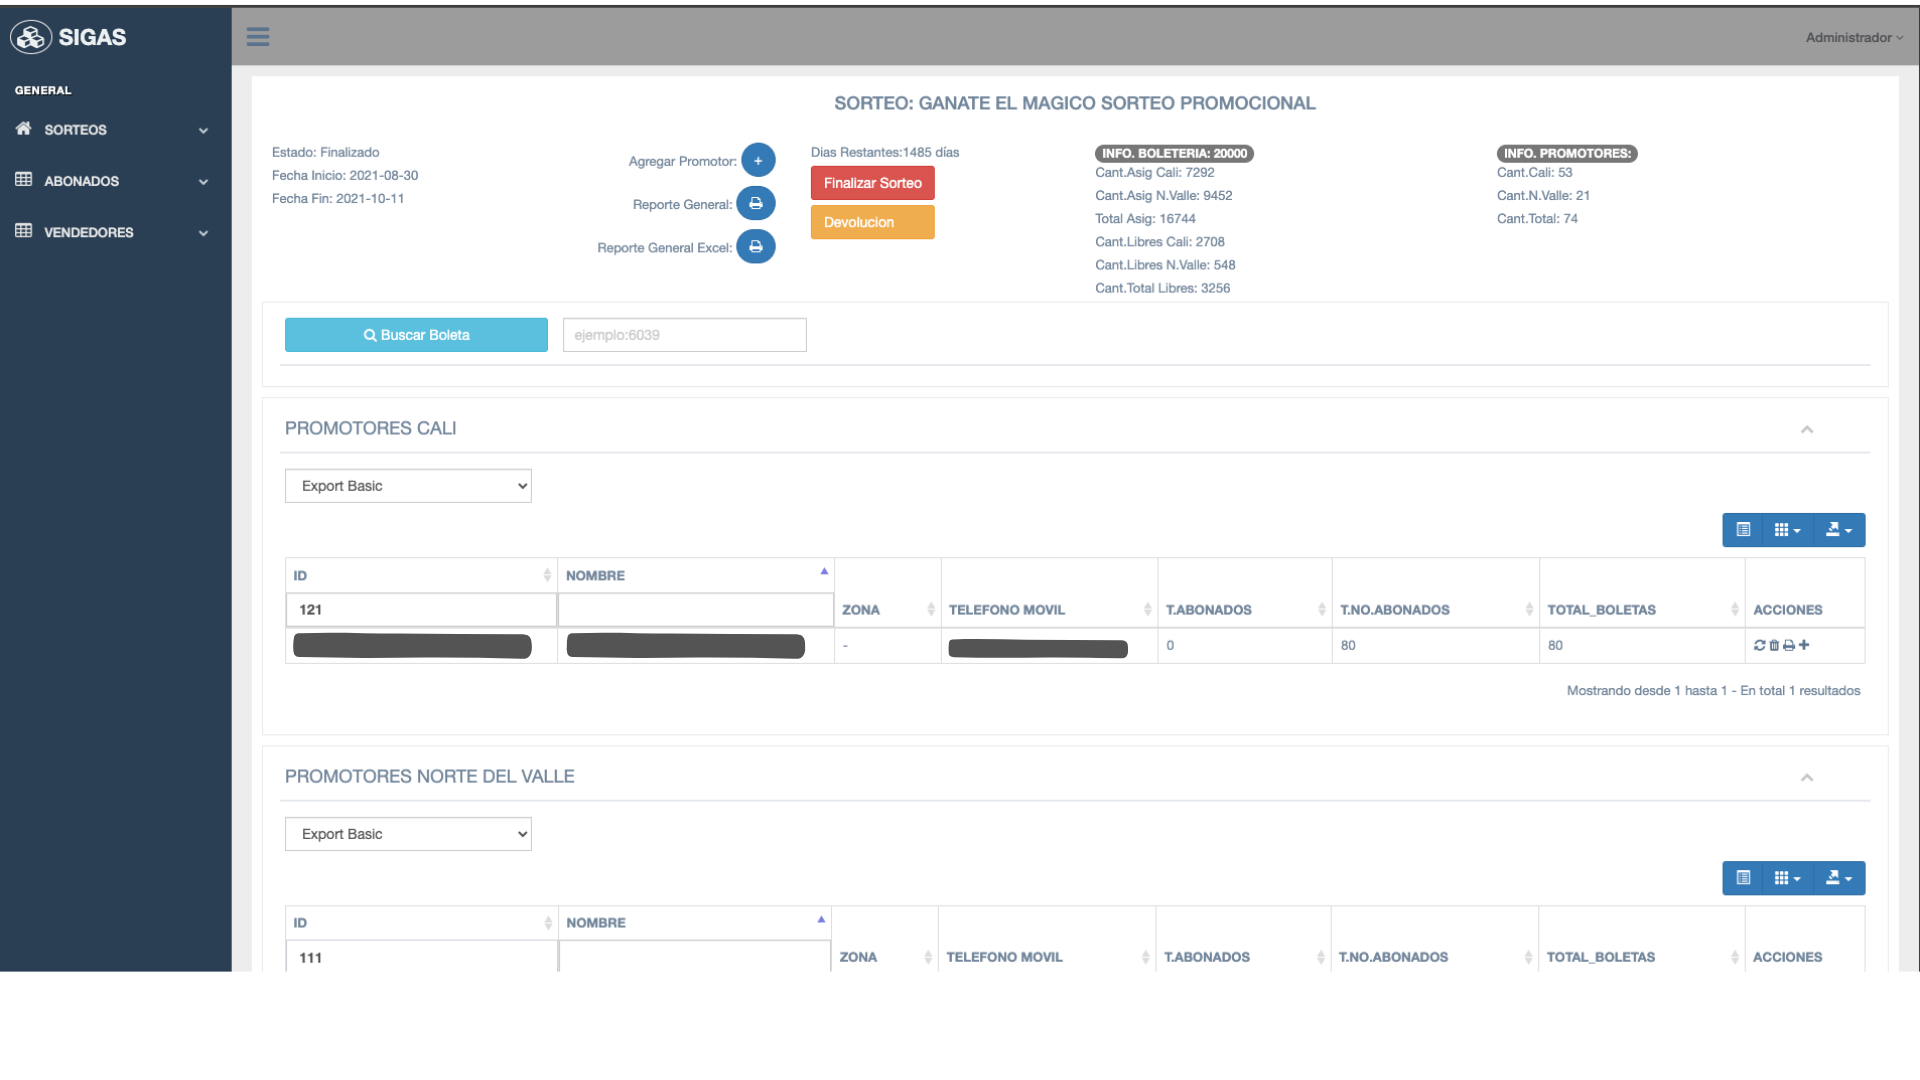Screen dimensions: 1920x1080
Task: Click the Finalizar Sorteo button
Action: (872, 183)
